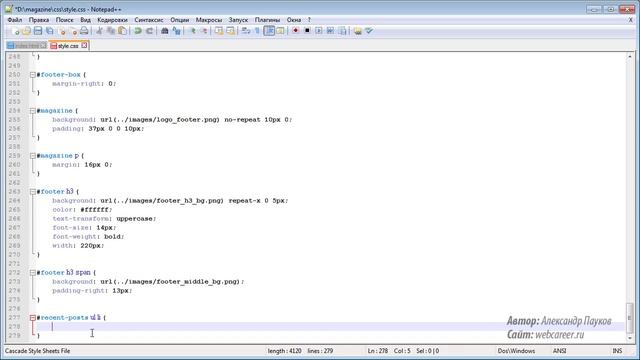Viewport: 640px width, 360px height.
Task: Click the Close All toolbar icon
Action: 73,31
